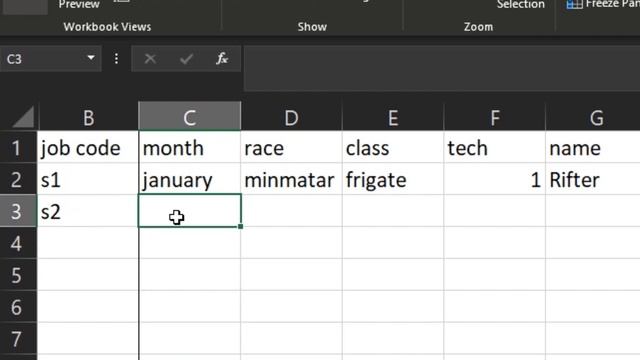Click the 'job code' cell

[88, 147]
